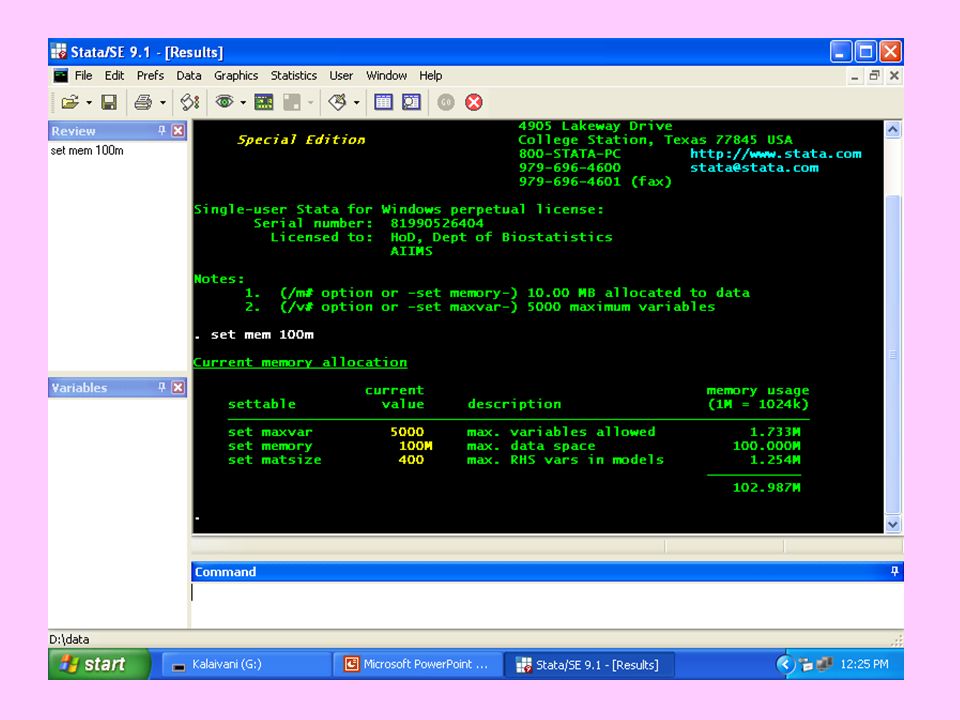Expand the Do-file Editor dropdown arrow
960x720 pixels.
356,103
